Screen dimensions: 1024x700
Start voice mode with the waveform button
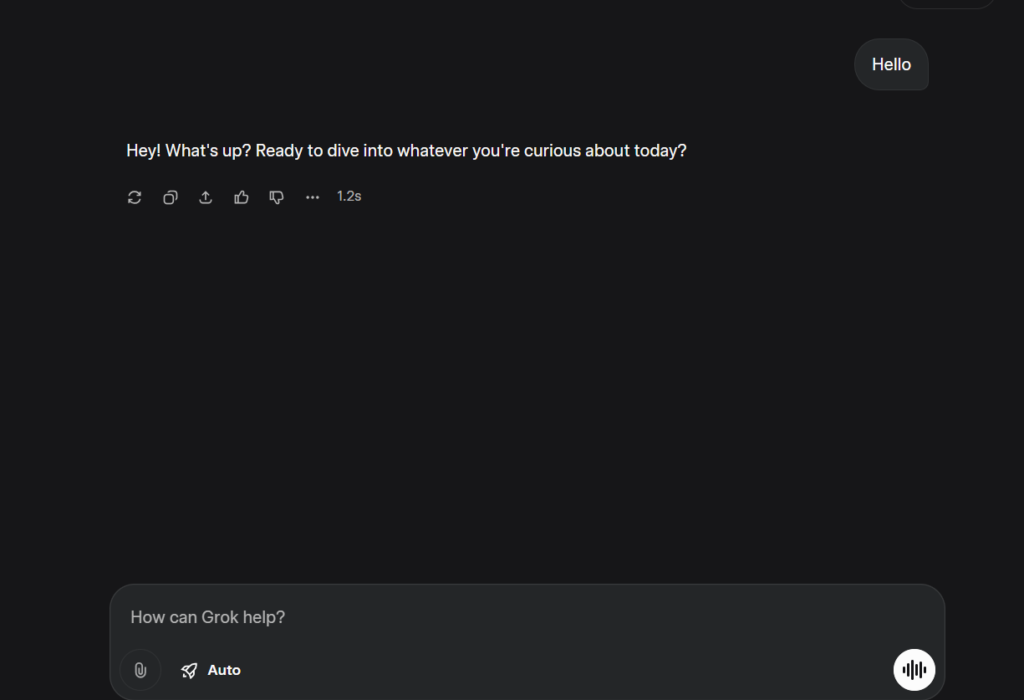point(914,670)
